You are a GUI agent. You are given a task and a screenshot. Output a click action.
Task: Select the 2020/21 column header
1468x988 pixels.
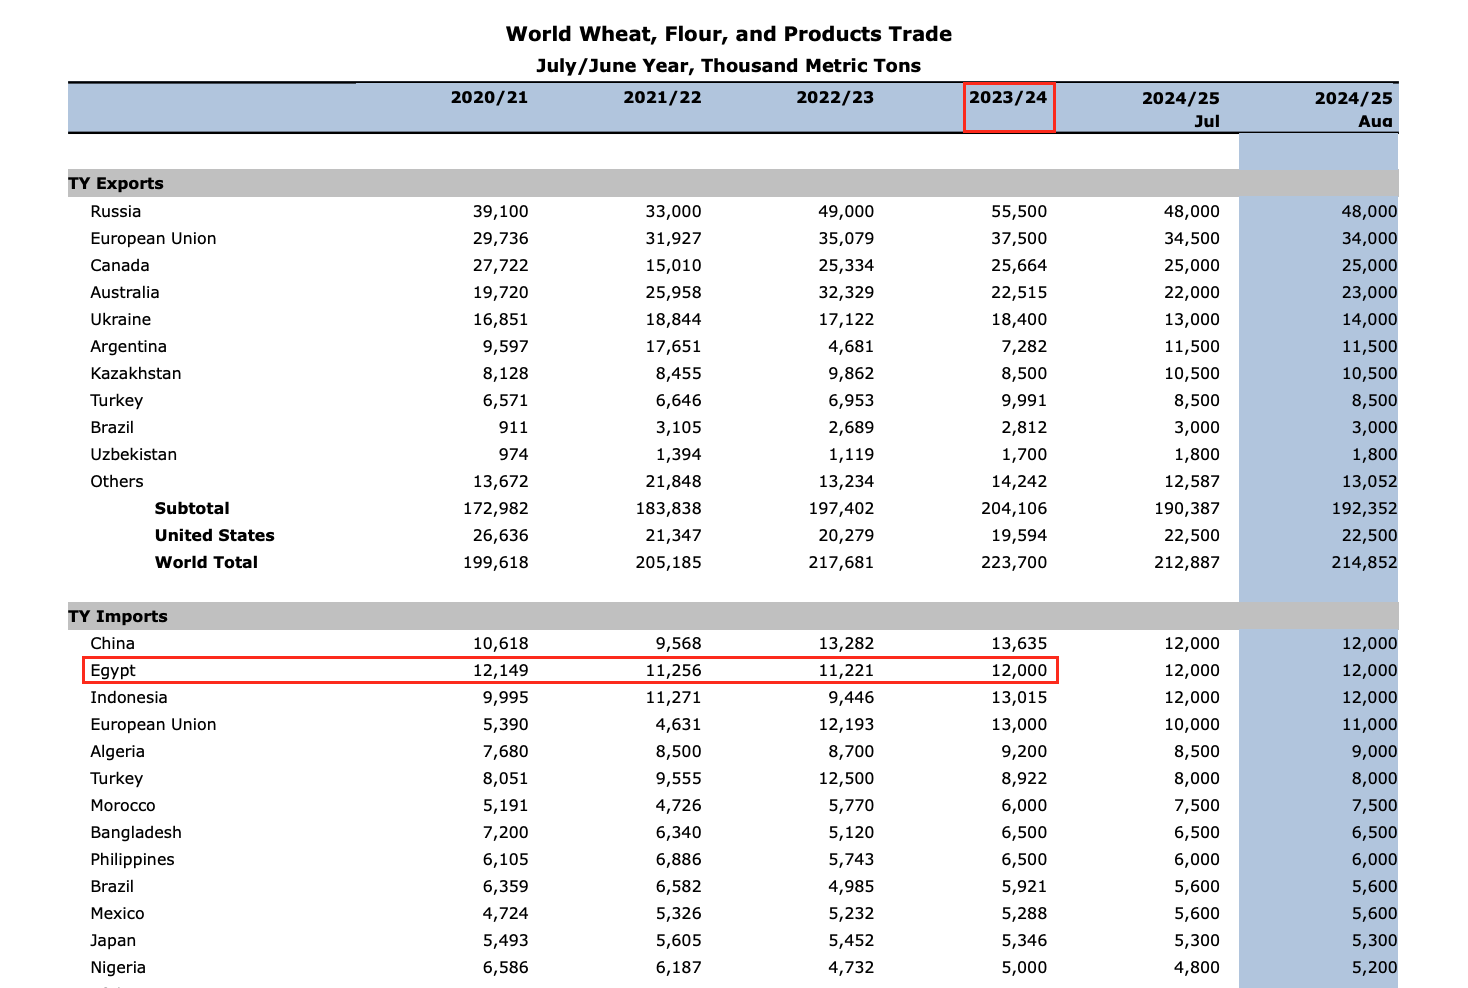[x=489, y=98]
